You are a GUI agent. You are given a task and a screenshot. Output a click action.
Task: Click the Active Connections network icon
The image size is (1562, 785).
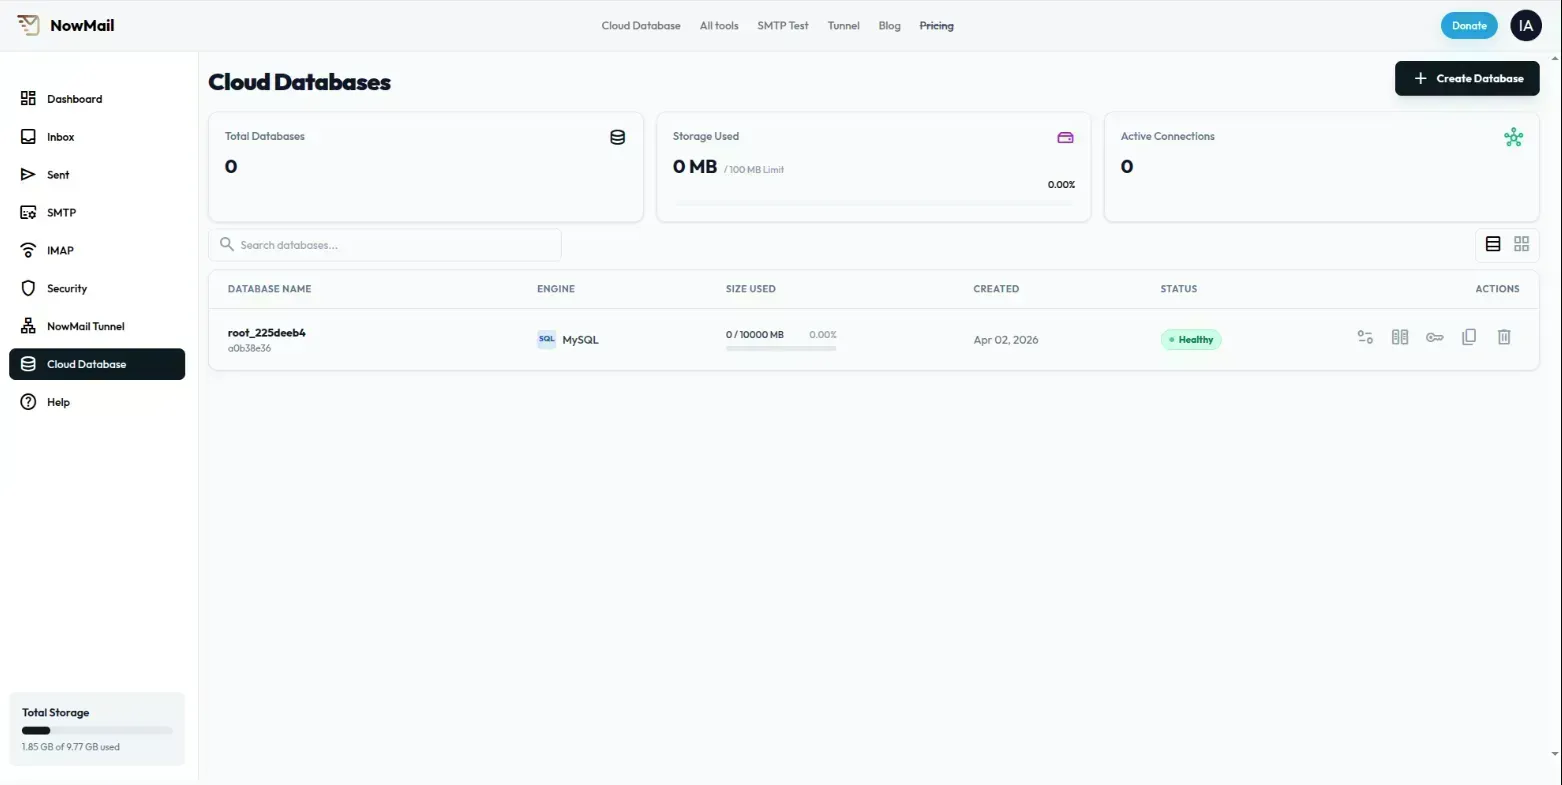(x=1513, y=138)
